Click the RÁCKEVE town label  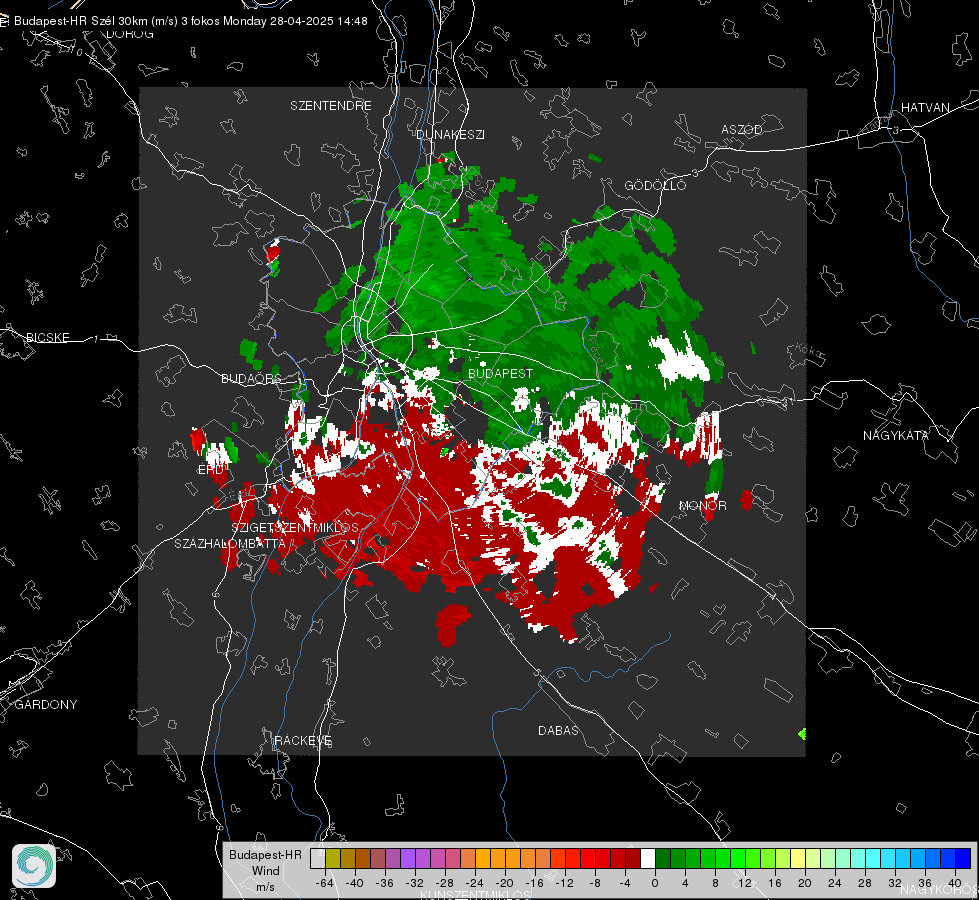point(303,740)
